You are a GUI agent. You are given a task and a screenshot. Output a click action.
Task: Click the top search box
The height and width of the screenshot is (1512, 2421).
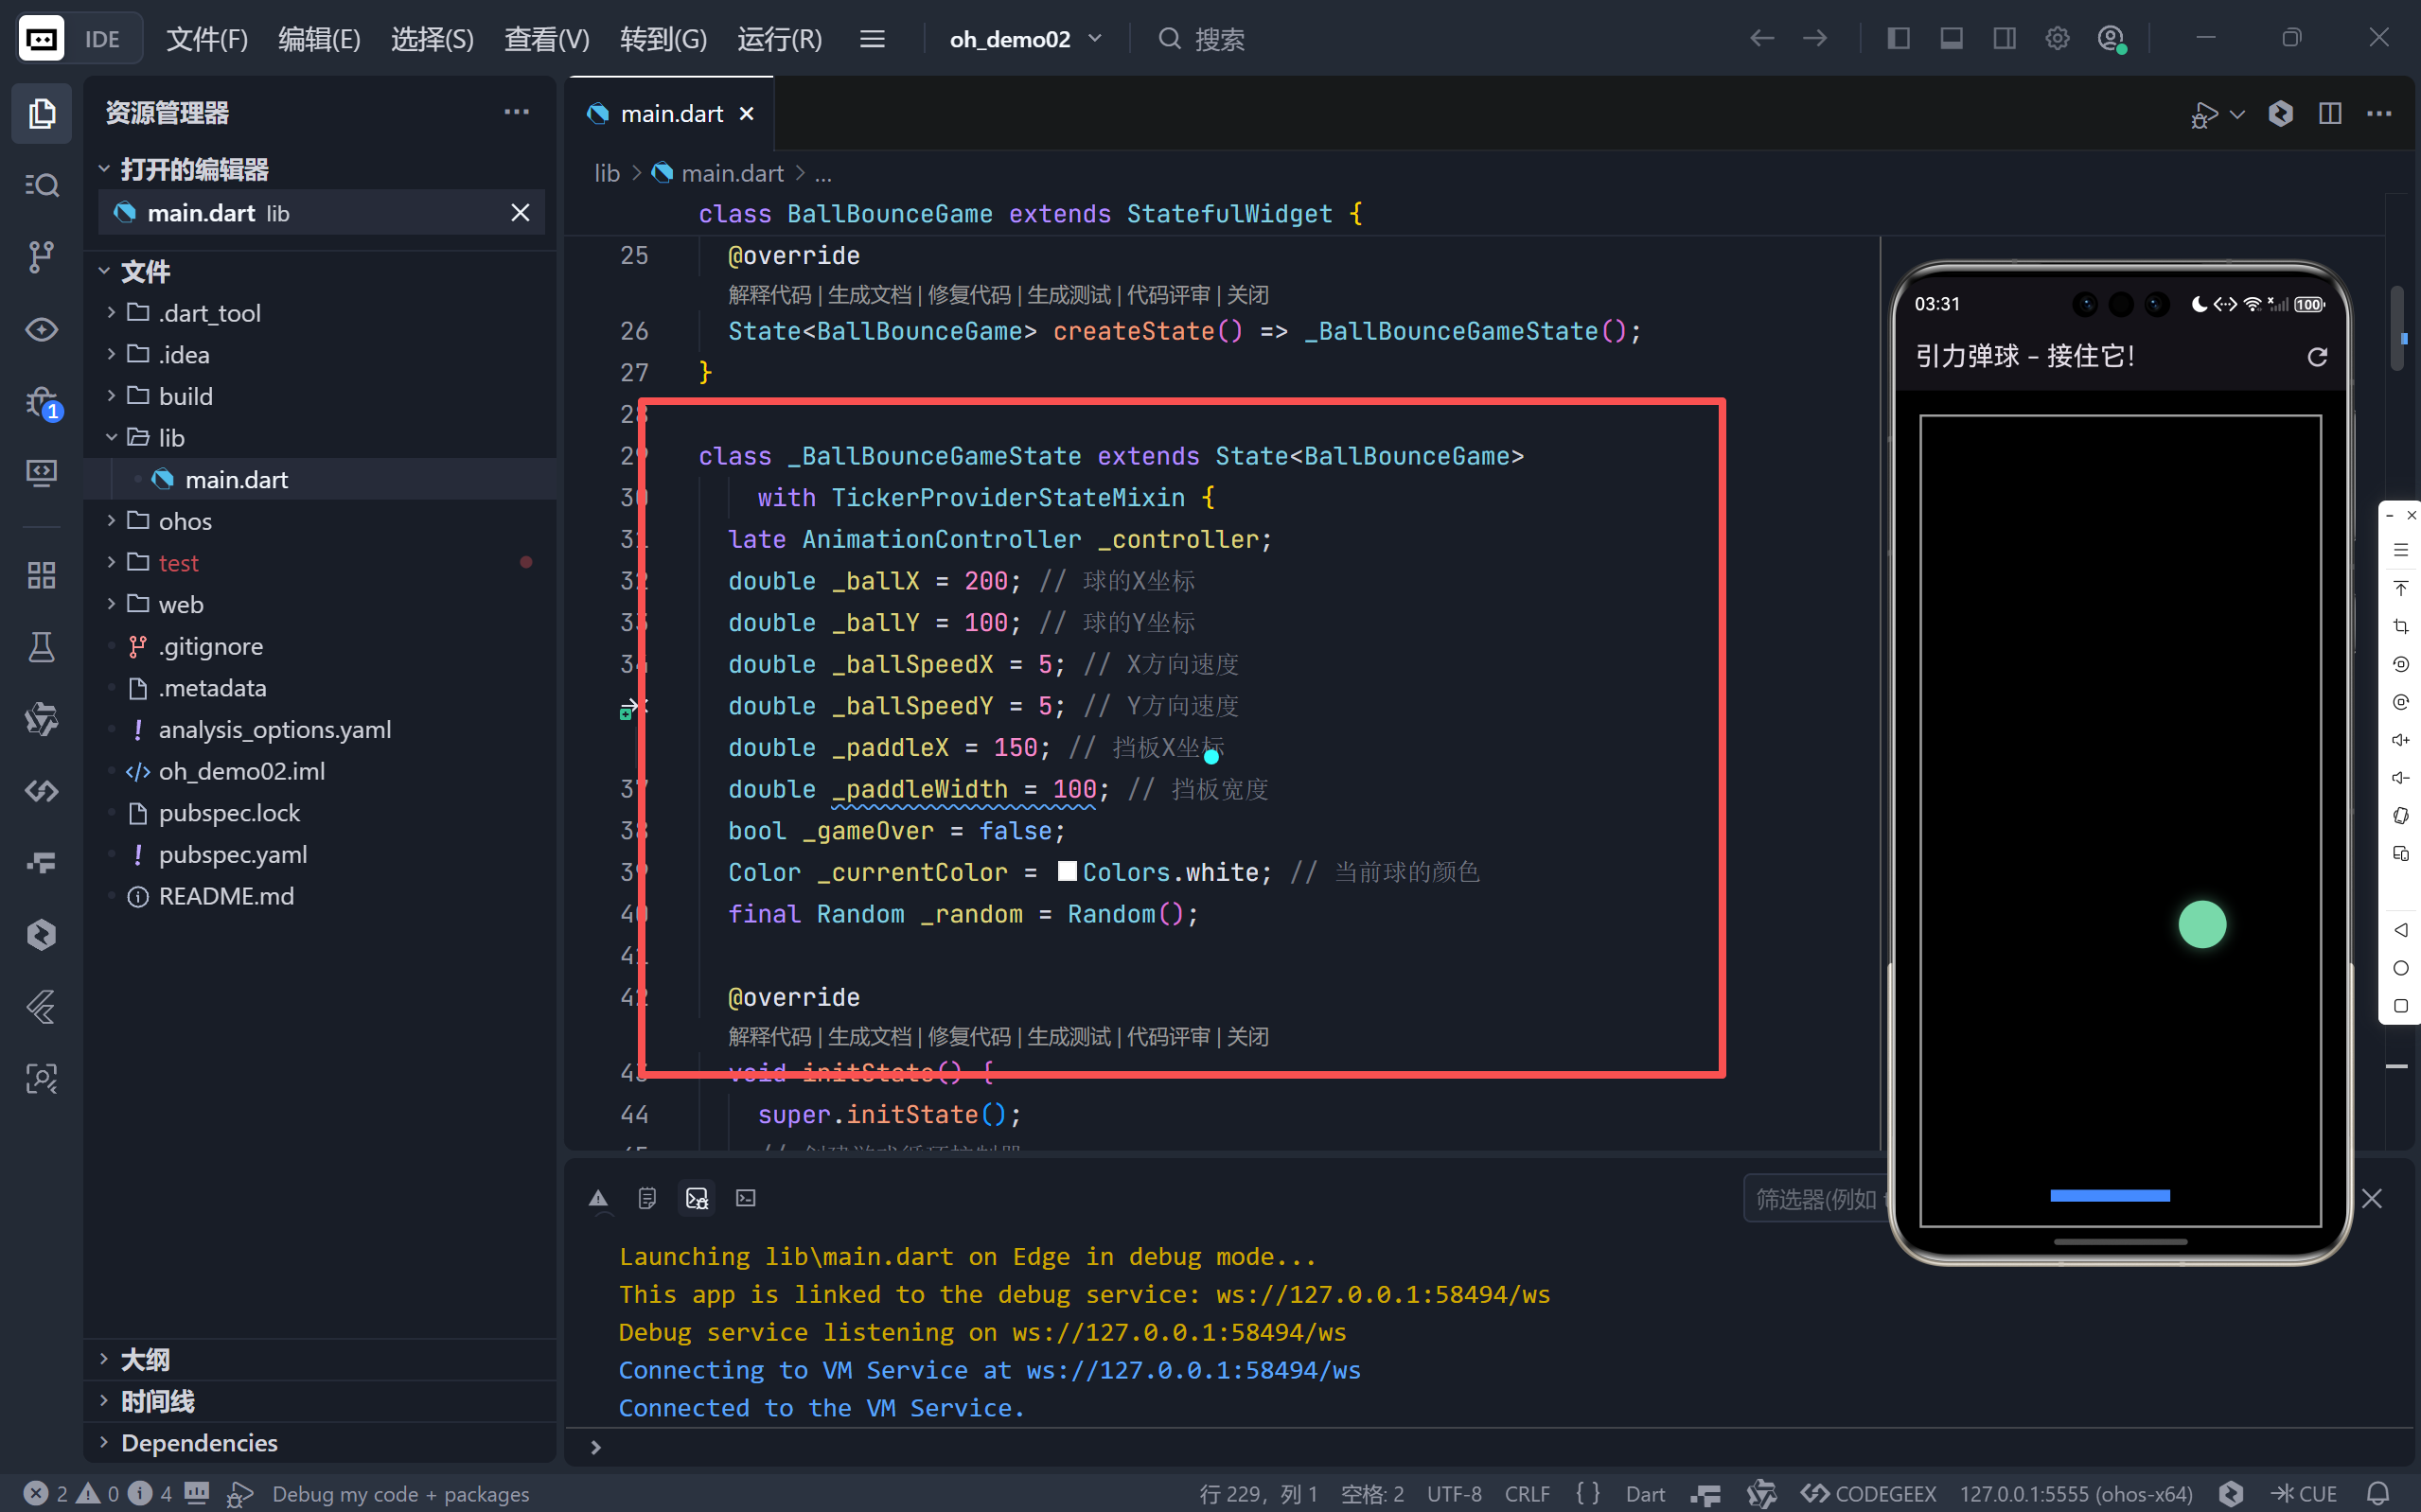[x=1218, y=39]
